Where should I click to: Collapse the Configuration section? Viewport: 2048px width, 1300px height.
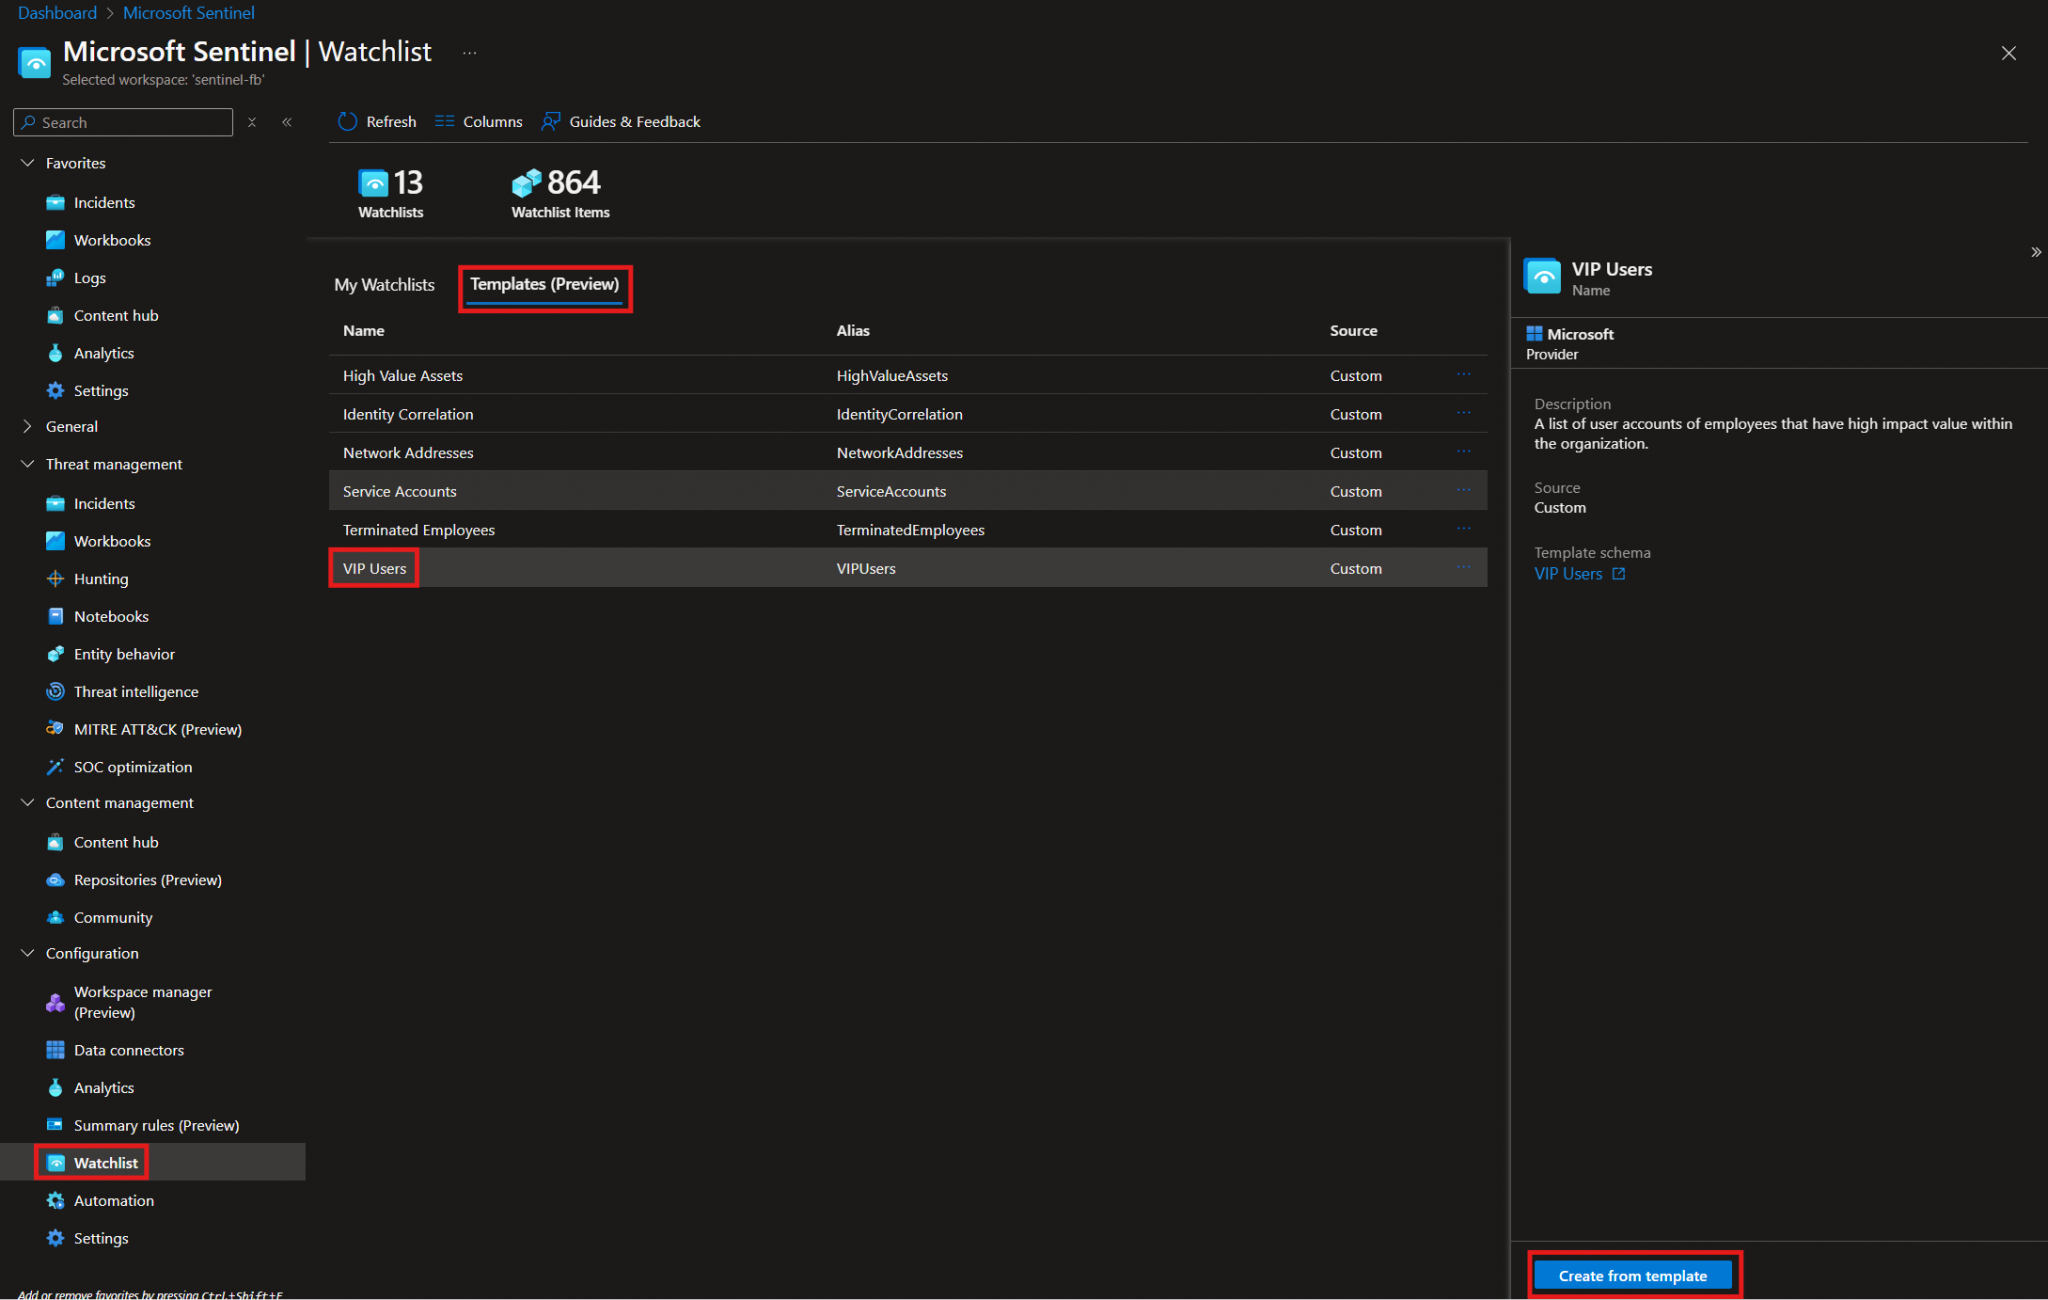point(26,953)
